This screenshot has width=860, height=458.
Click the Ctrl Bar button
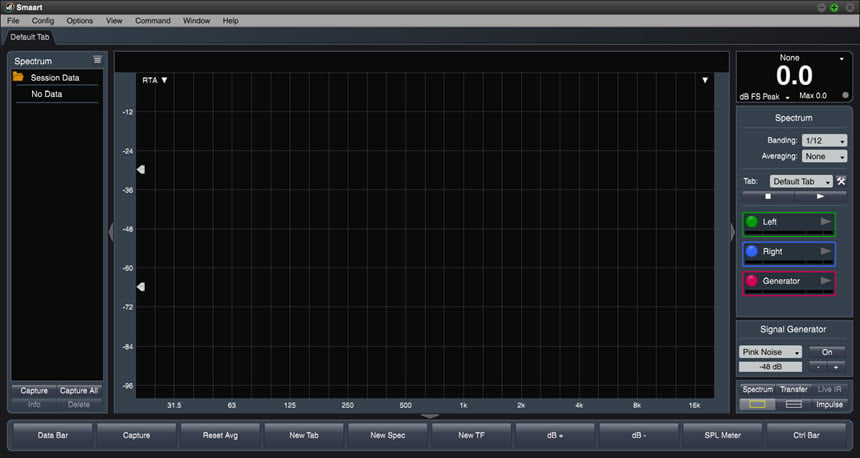click(806, 435)
